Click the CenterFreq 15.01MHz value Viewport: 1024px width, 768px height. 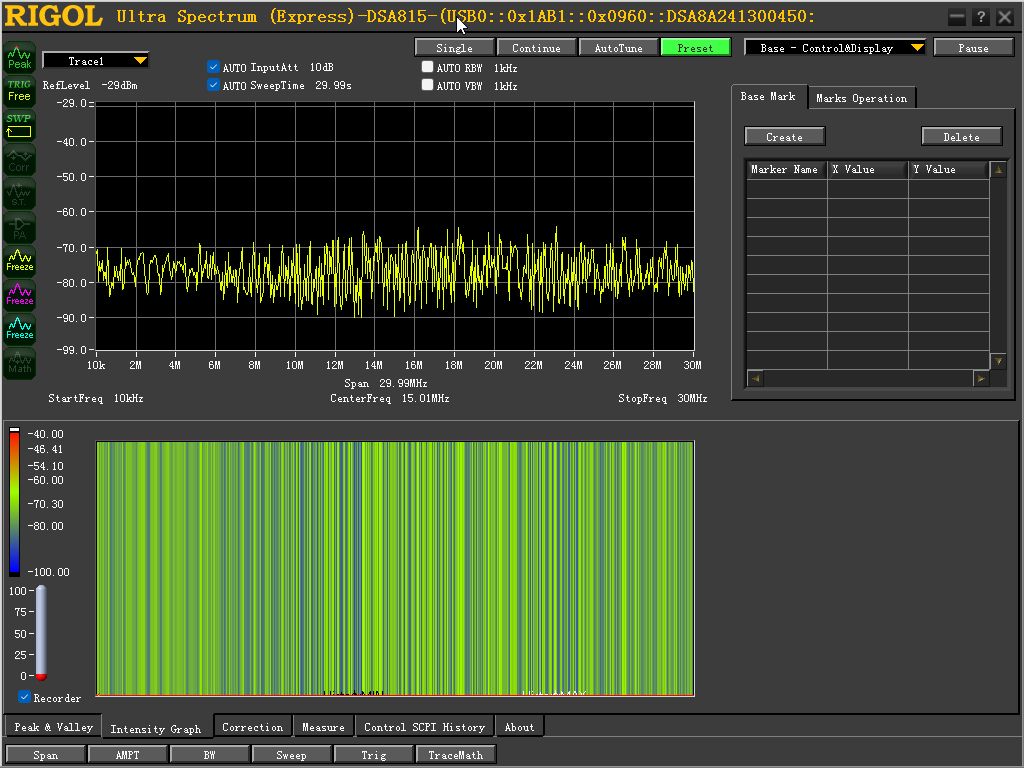(425, 398)
